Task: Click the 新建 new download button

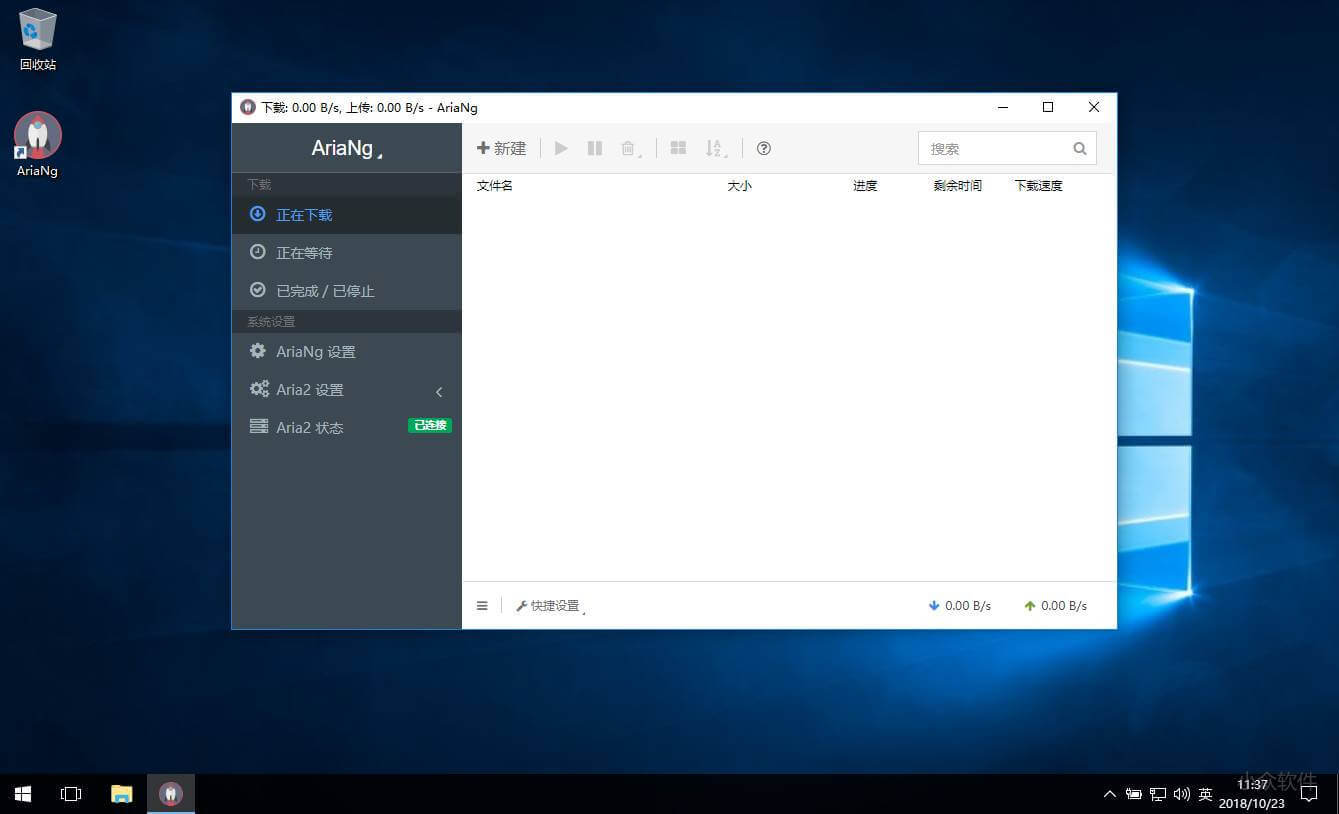Action: click(501, 148)
